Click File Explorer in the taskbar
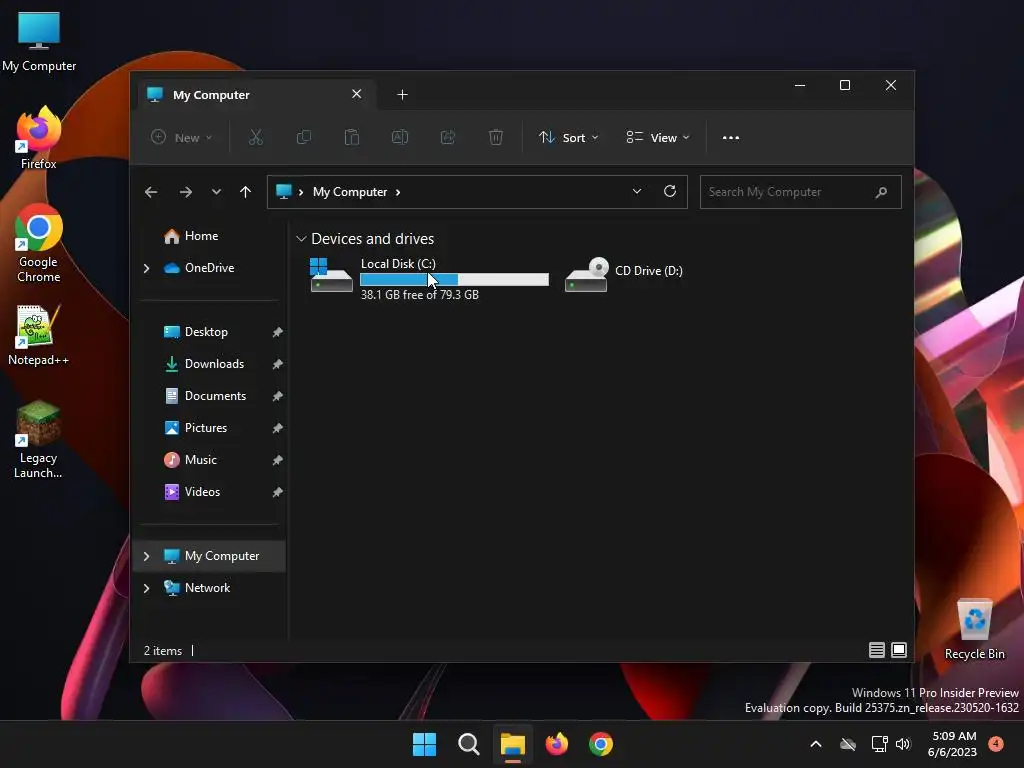Image resolution: width=1024 pixels, height=768 pixels. 513,744
